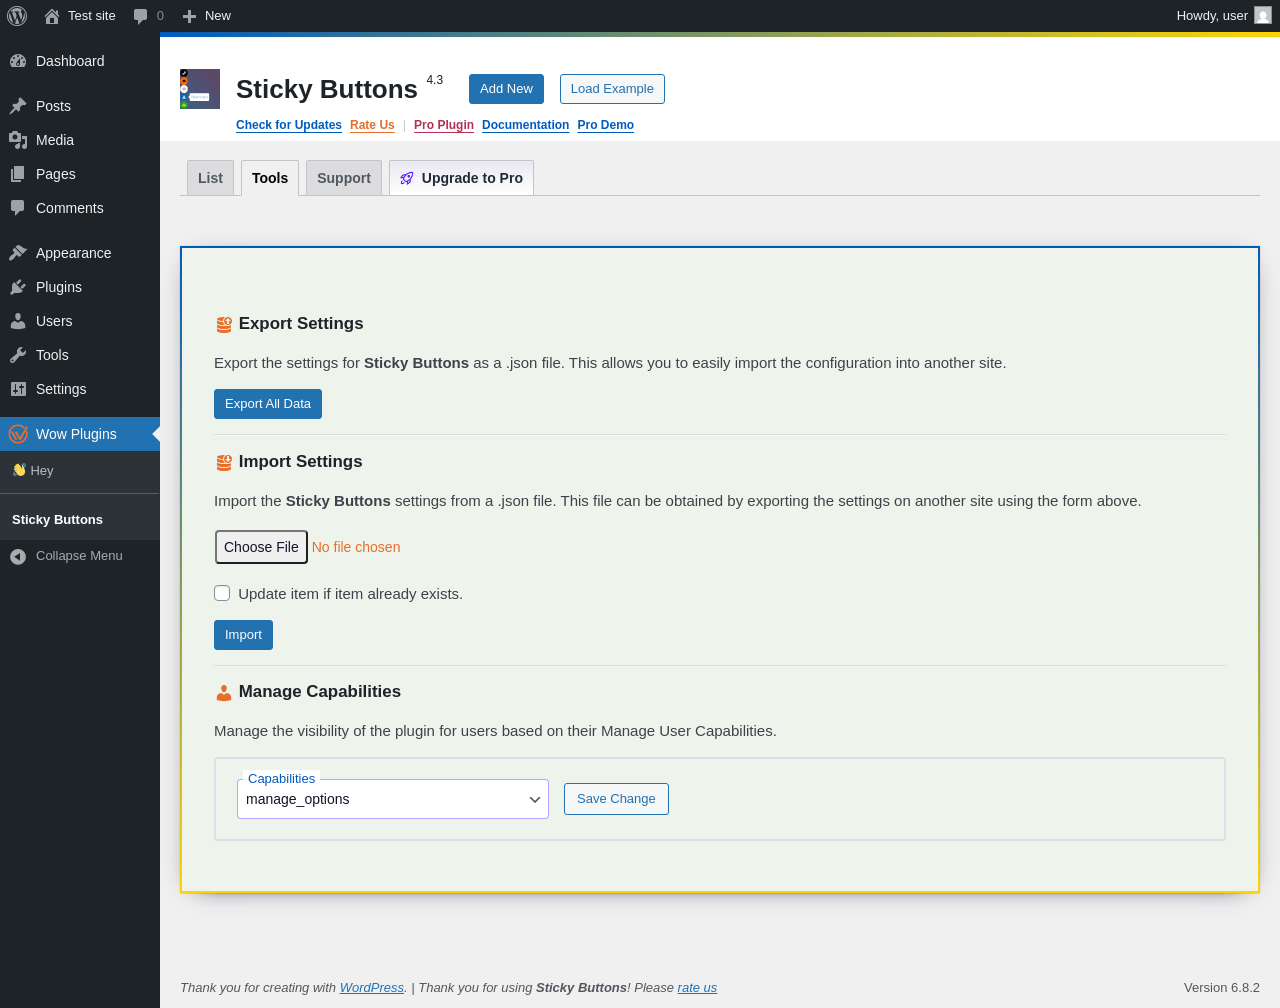The image size is (1280, 1008).
Task: Click the Media icon in the sidebar
Action: pos(18,140)
